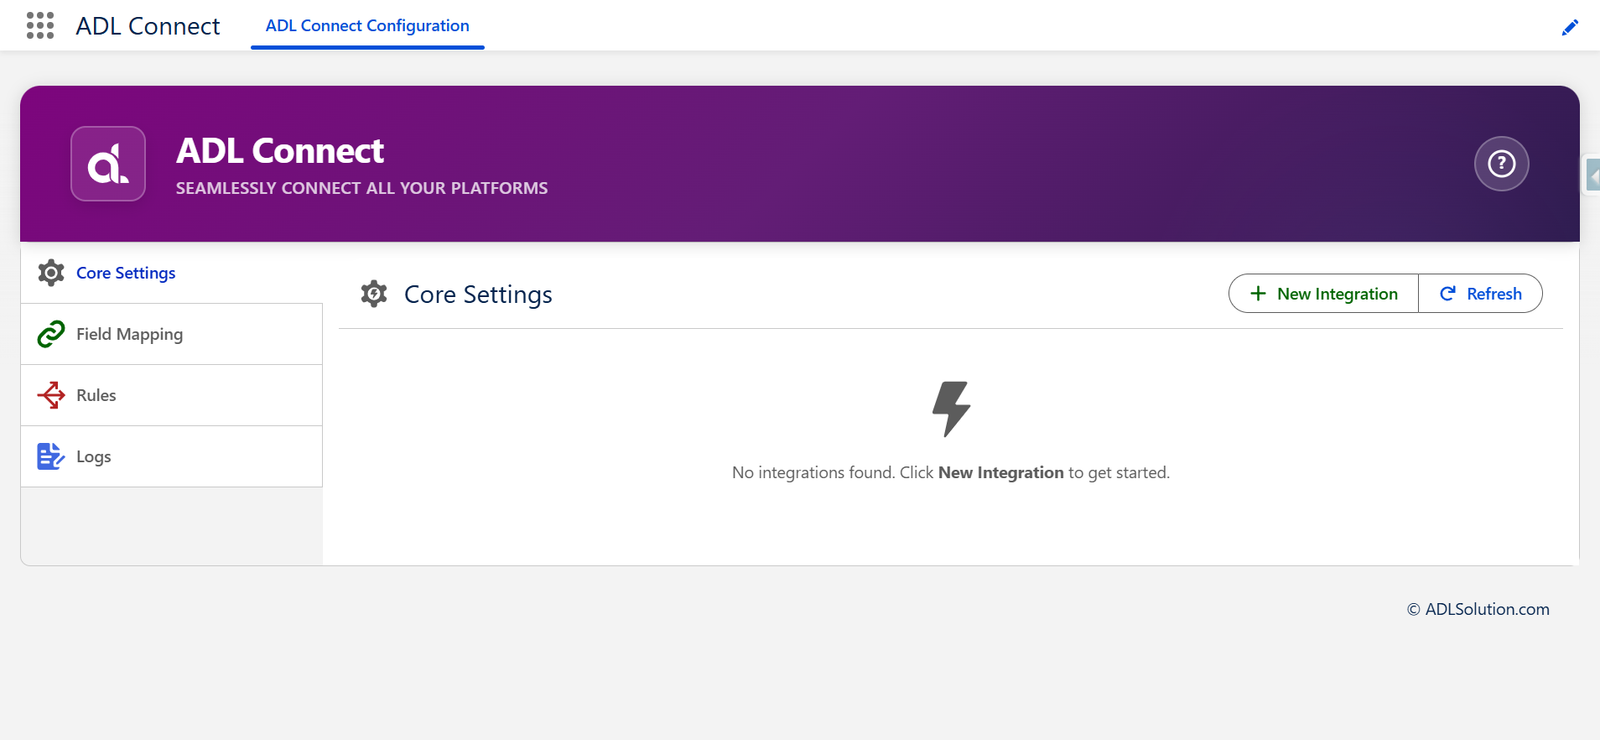View the Logs section

point(172,456)
